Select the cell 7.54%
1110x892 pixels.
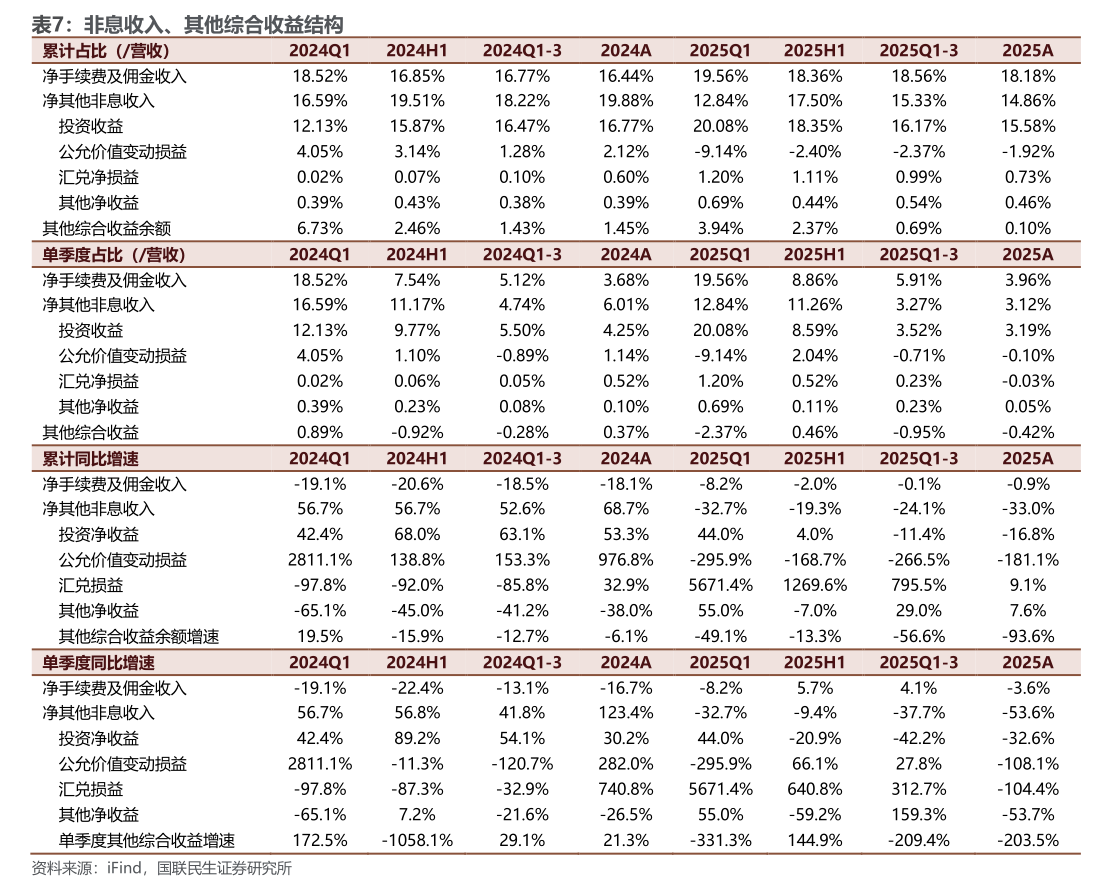click(417, 280)
